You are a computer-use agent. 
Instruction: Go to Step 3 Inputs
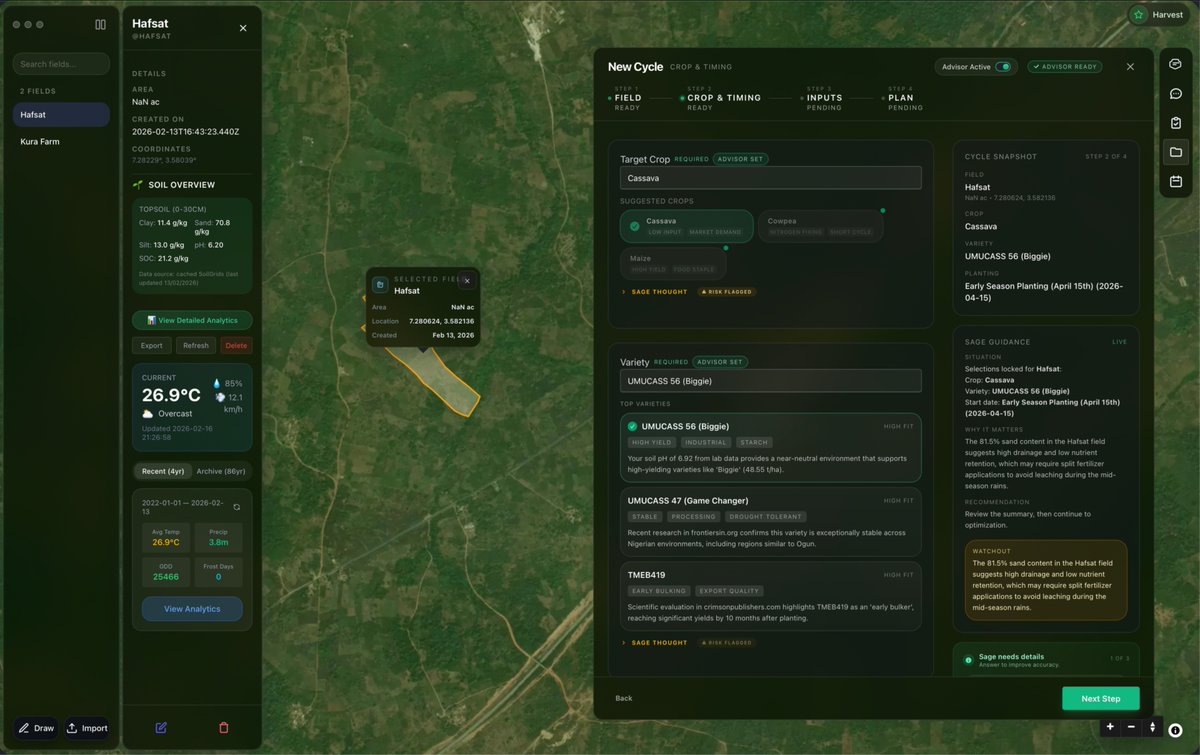(x=823, y=98)
